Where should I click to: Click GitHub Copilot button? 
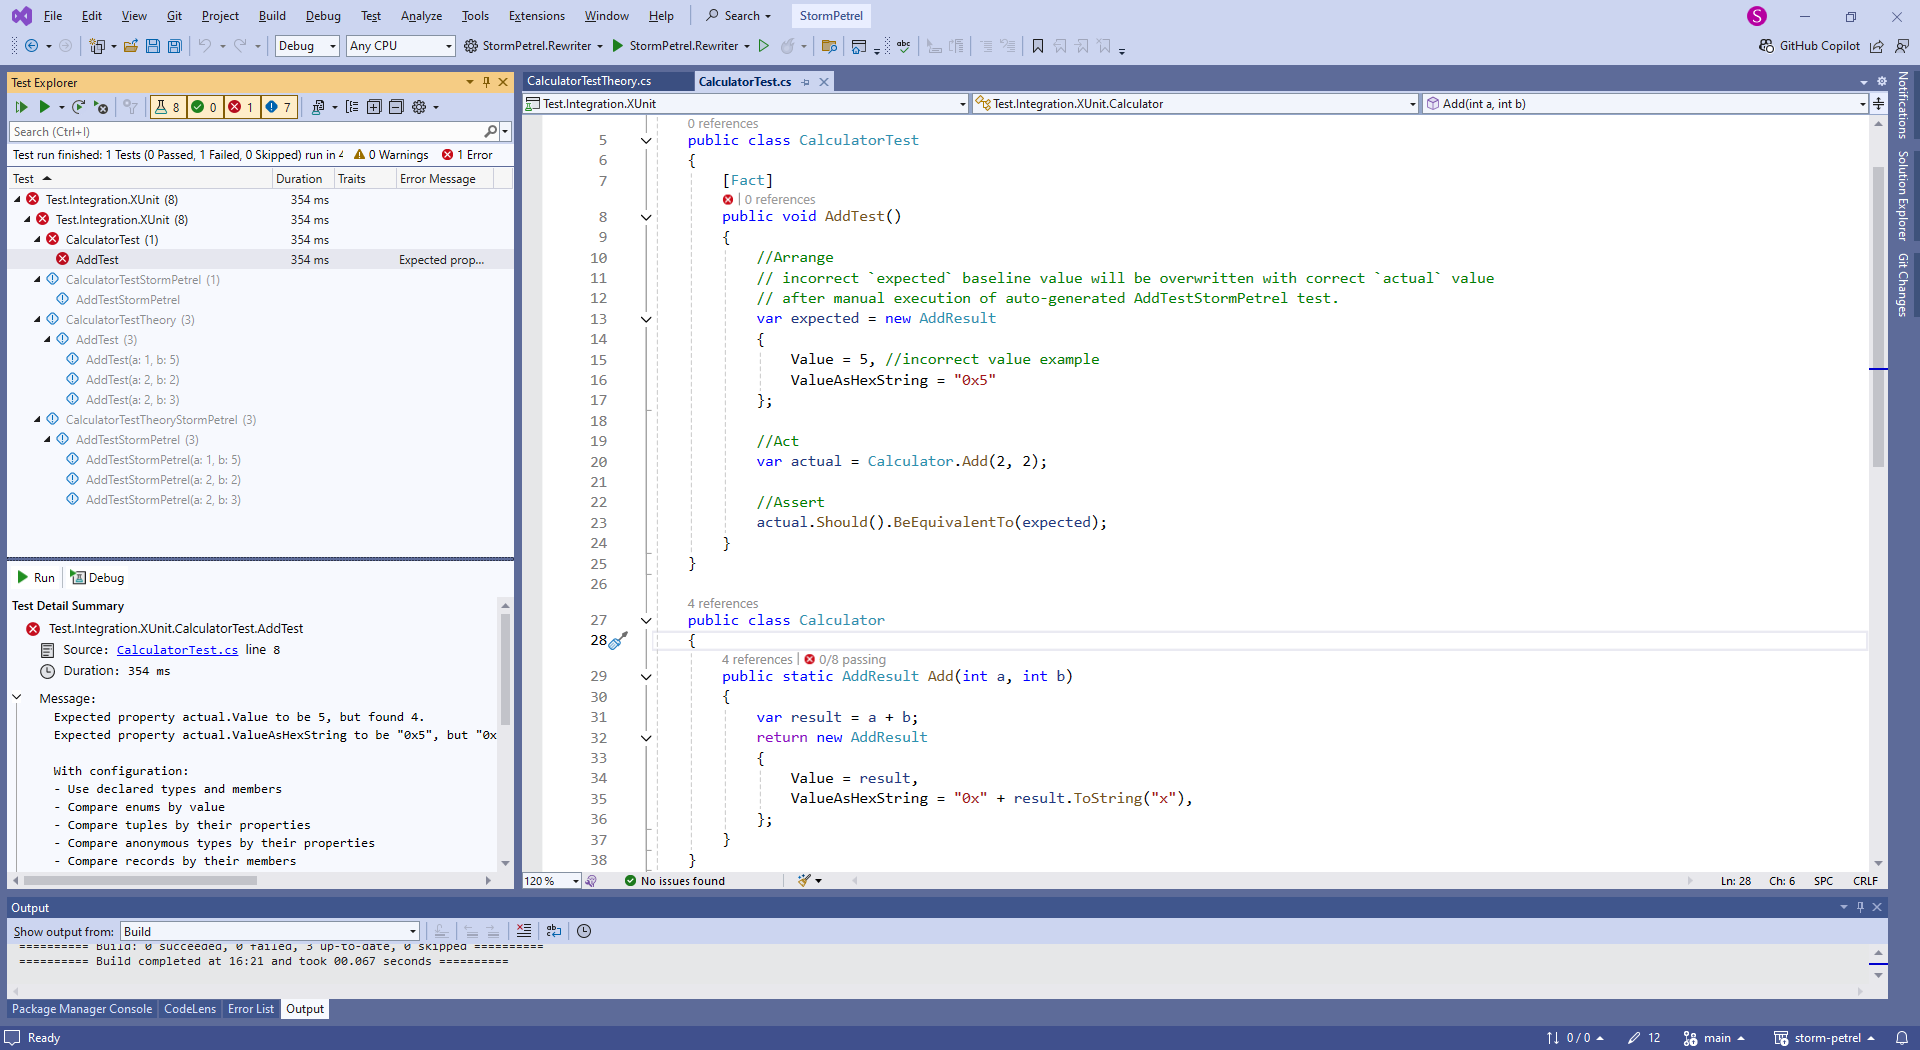pos(1810,46)
